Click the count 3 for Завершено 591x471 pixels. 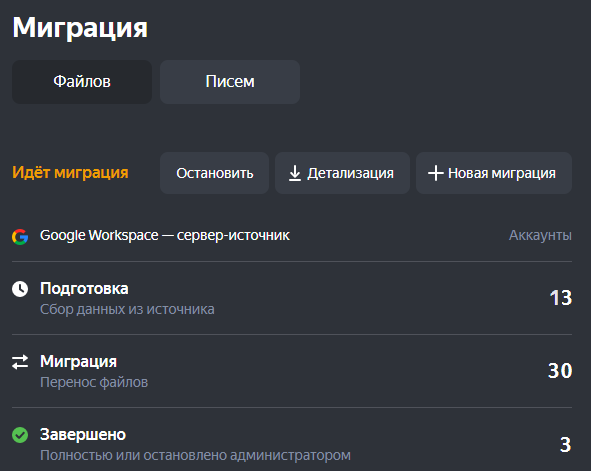(x=566, y=445)
